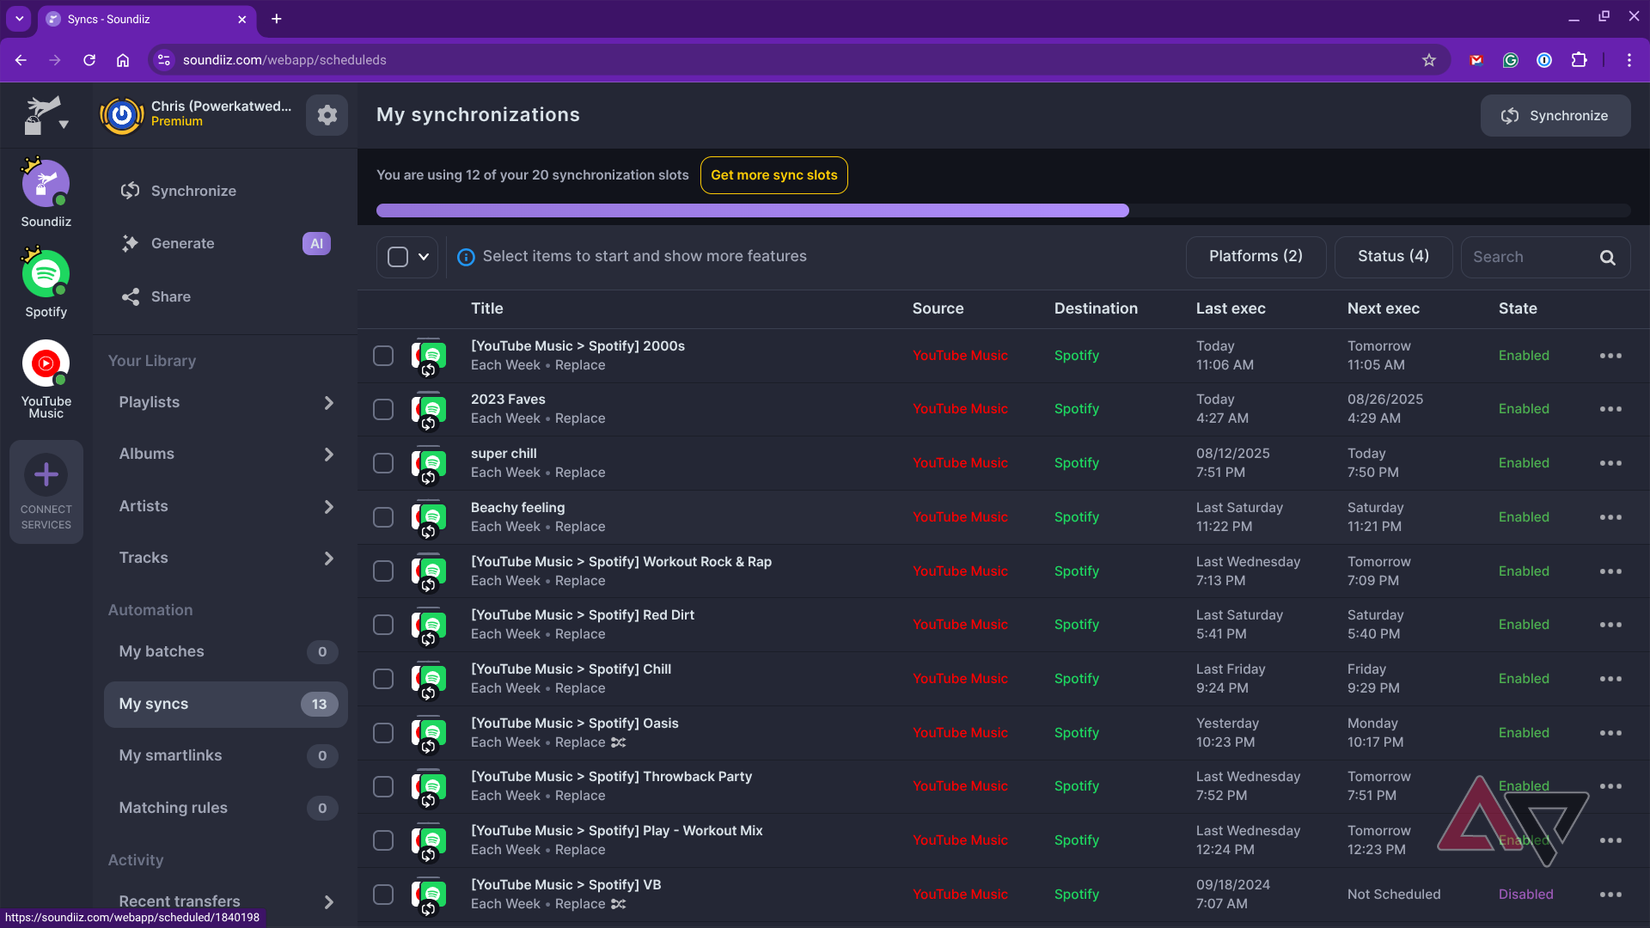The image size is (1650, 928).
Task: Select the Spotify service icon in sidebar
Action: [46, 274]
